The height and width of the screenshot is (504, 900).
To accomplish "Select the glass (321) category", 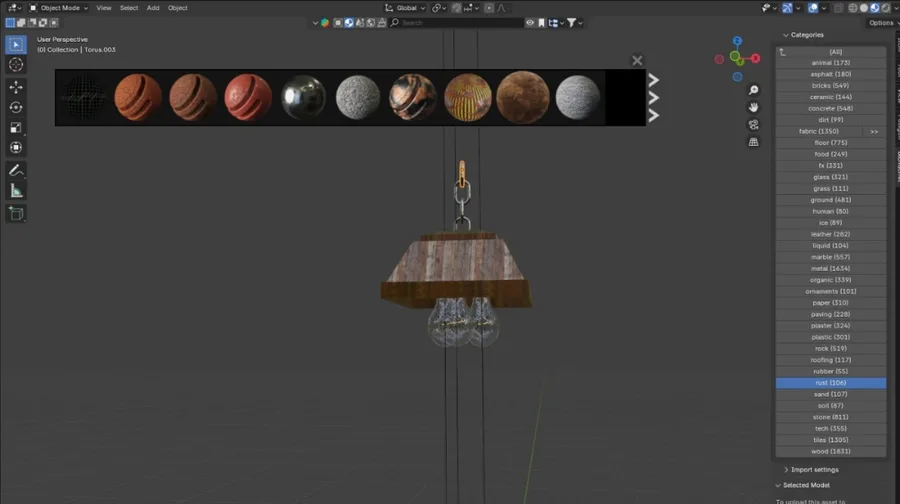I will click(x=831, y=177).
